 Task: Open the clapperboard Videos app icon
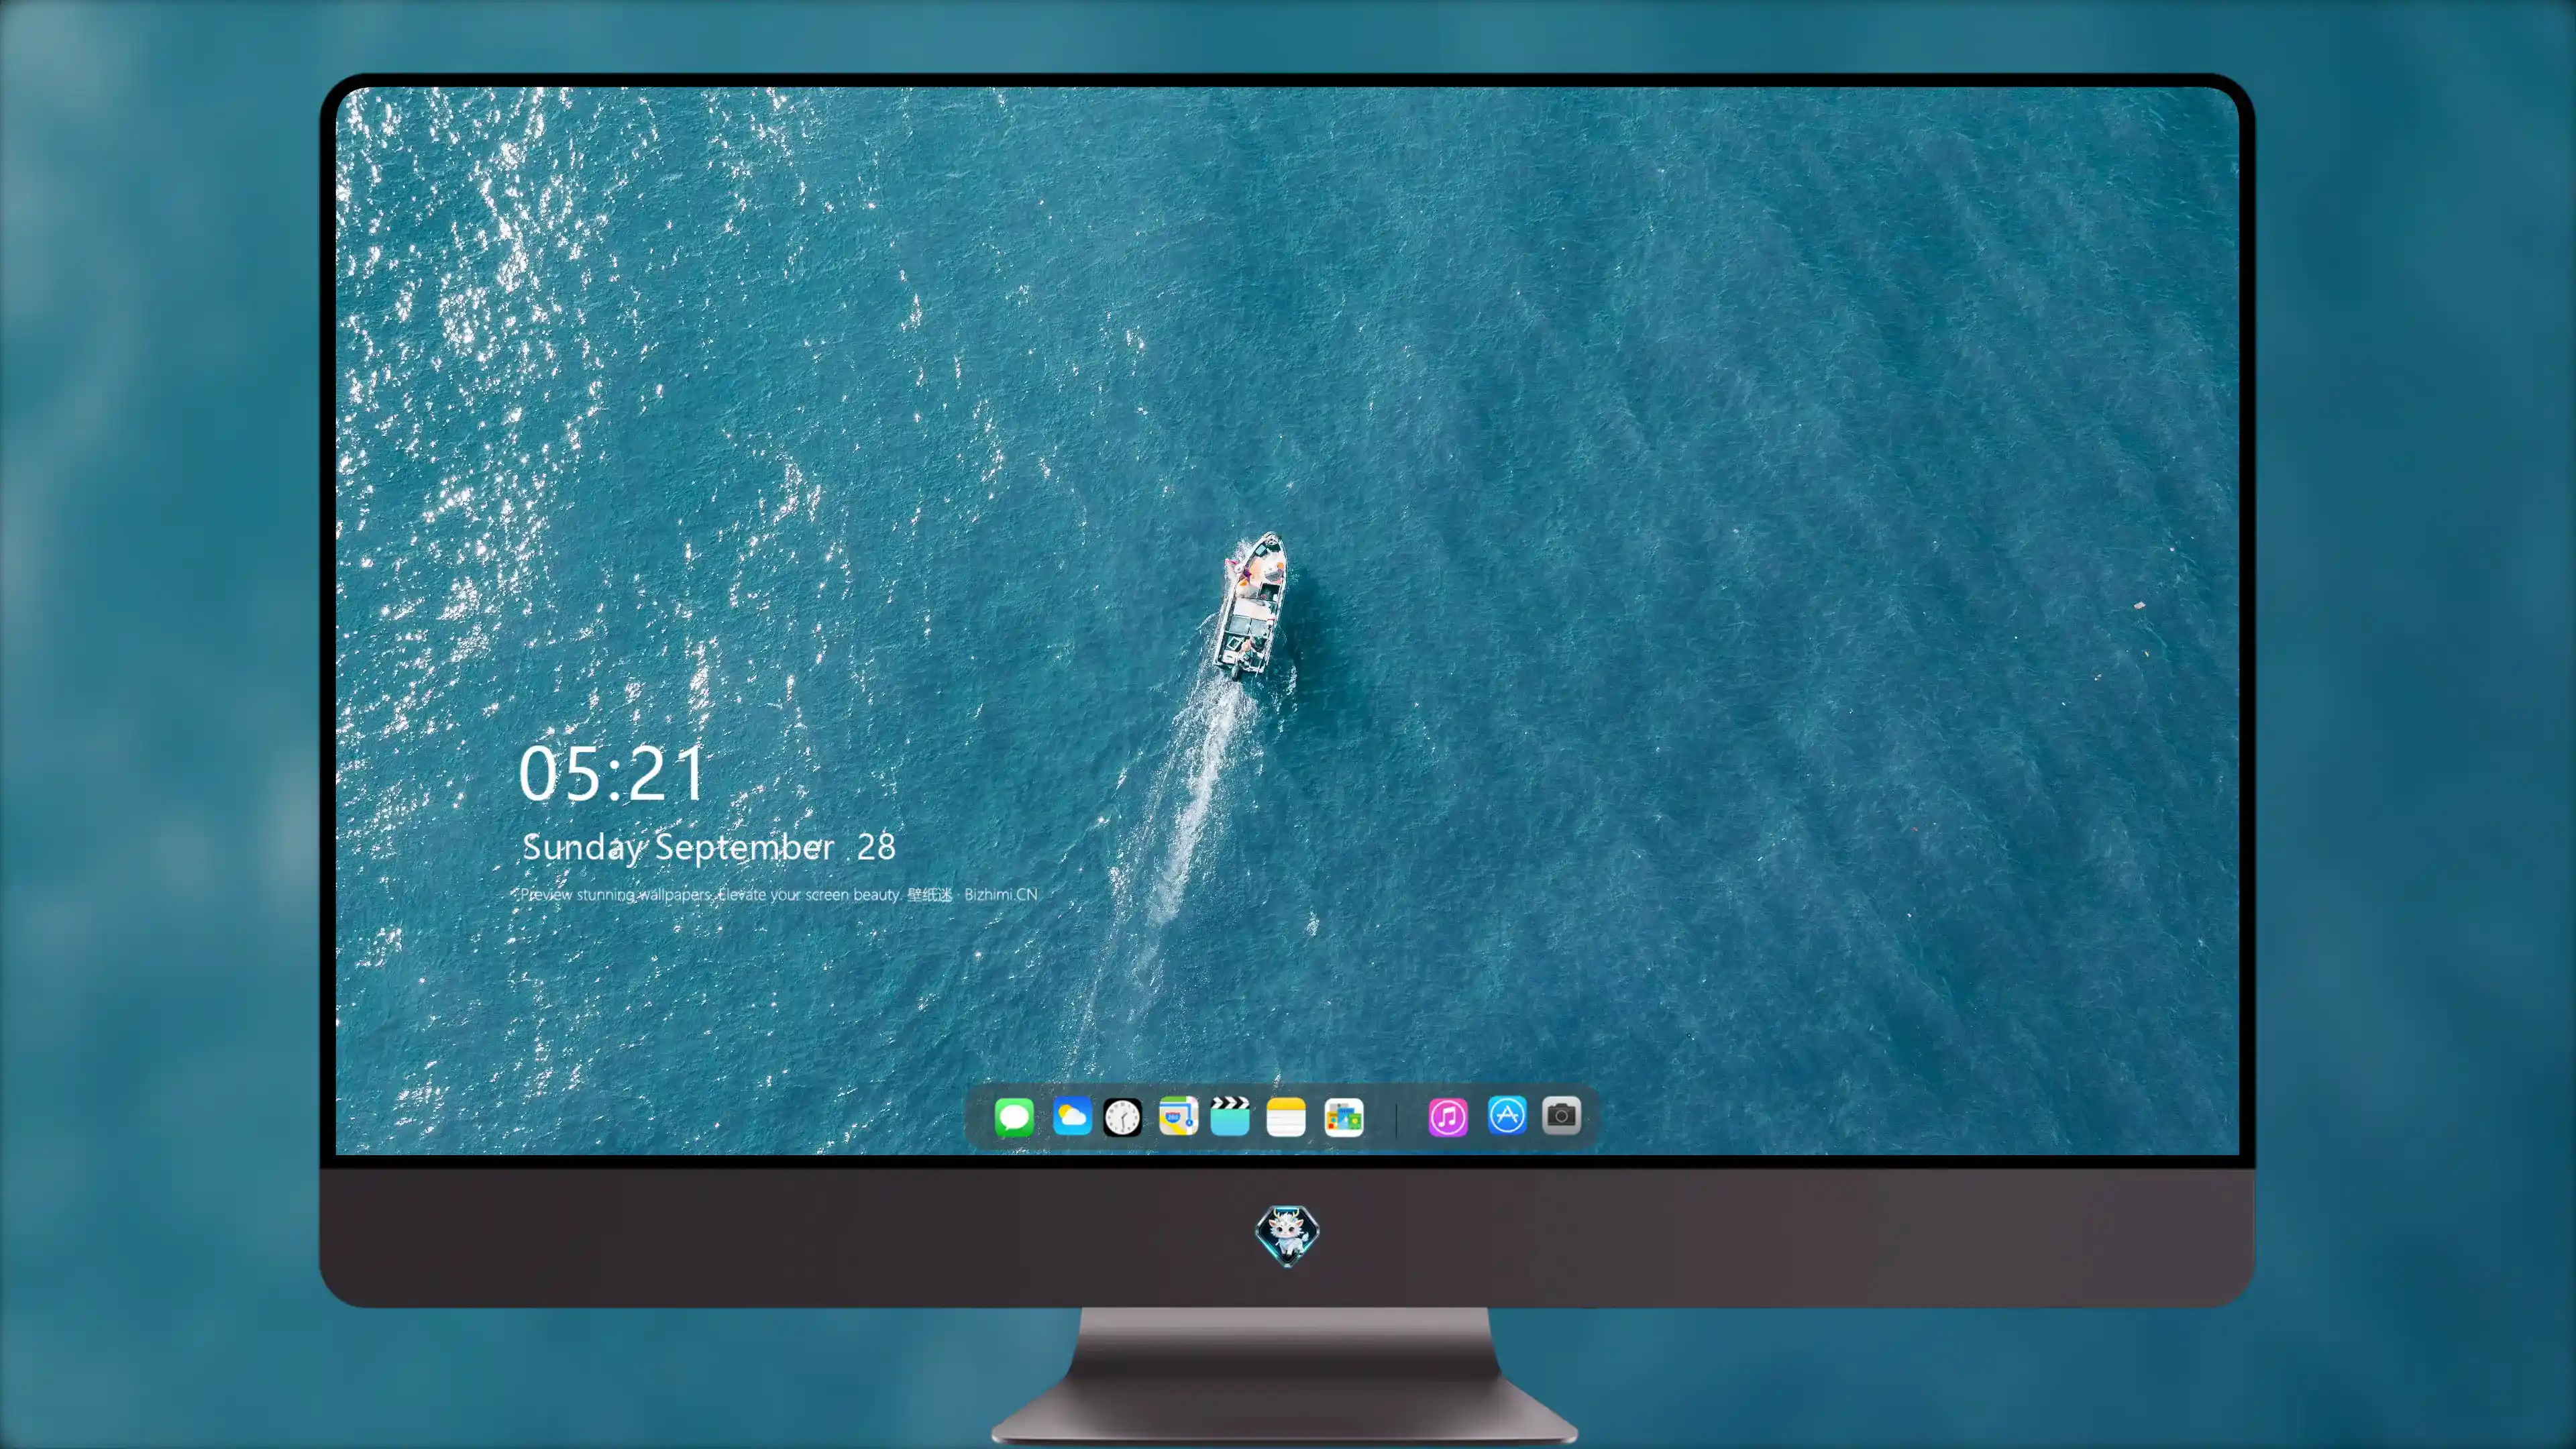pos(1230,1116)
